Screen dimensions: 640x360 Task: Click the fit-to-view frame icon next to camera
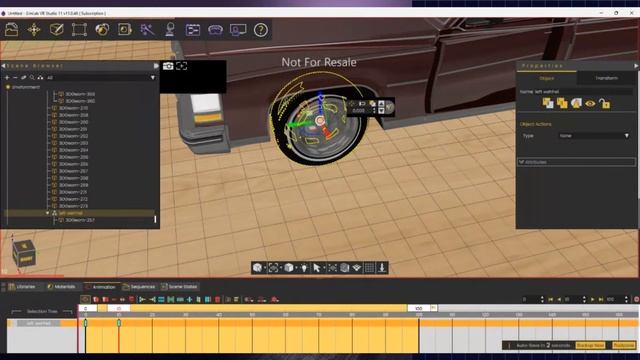[x=182, y=66]
